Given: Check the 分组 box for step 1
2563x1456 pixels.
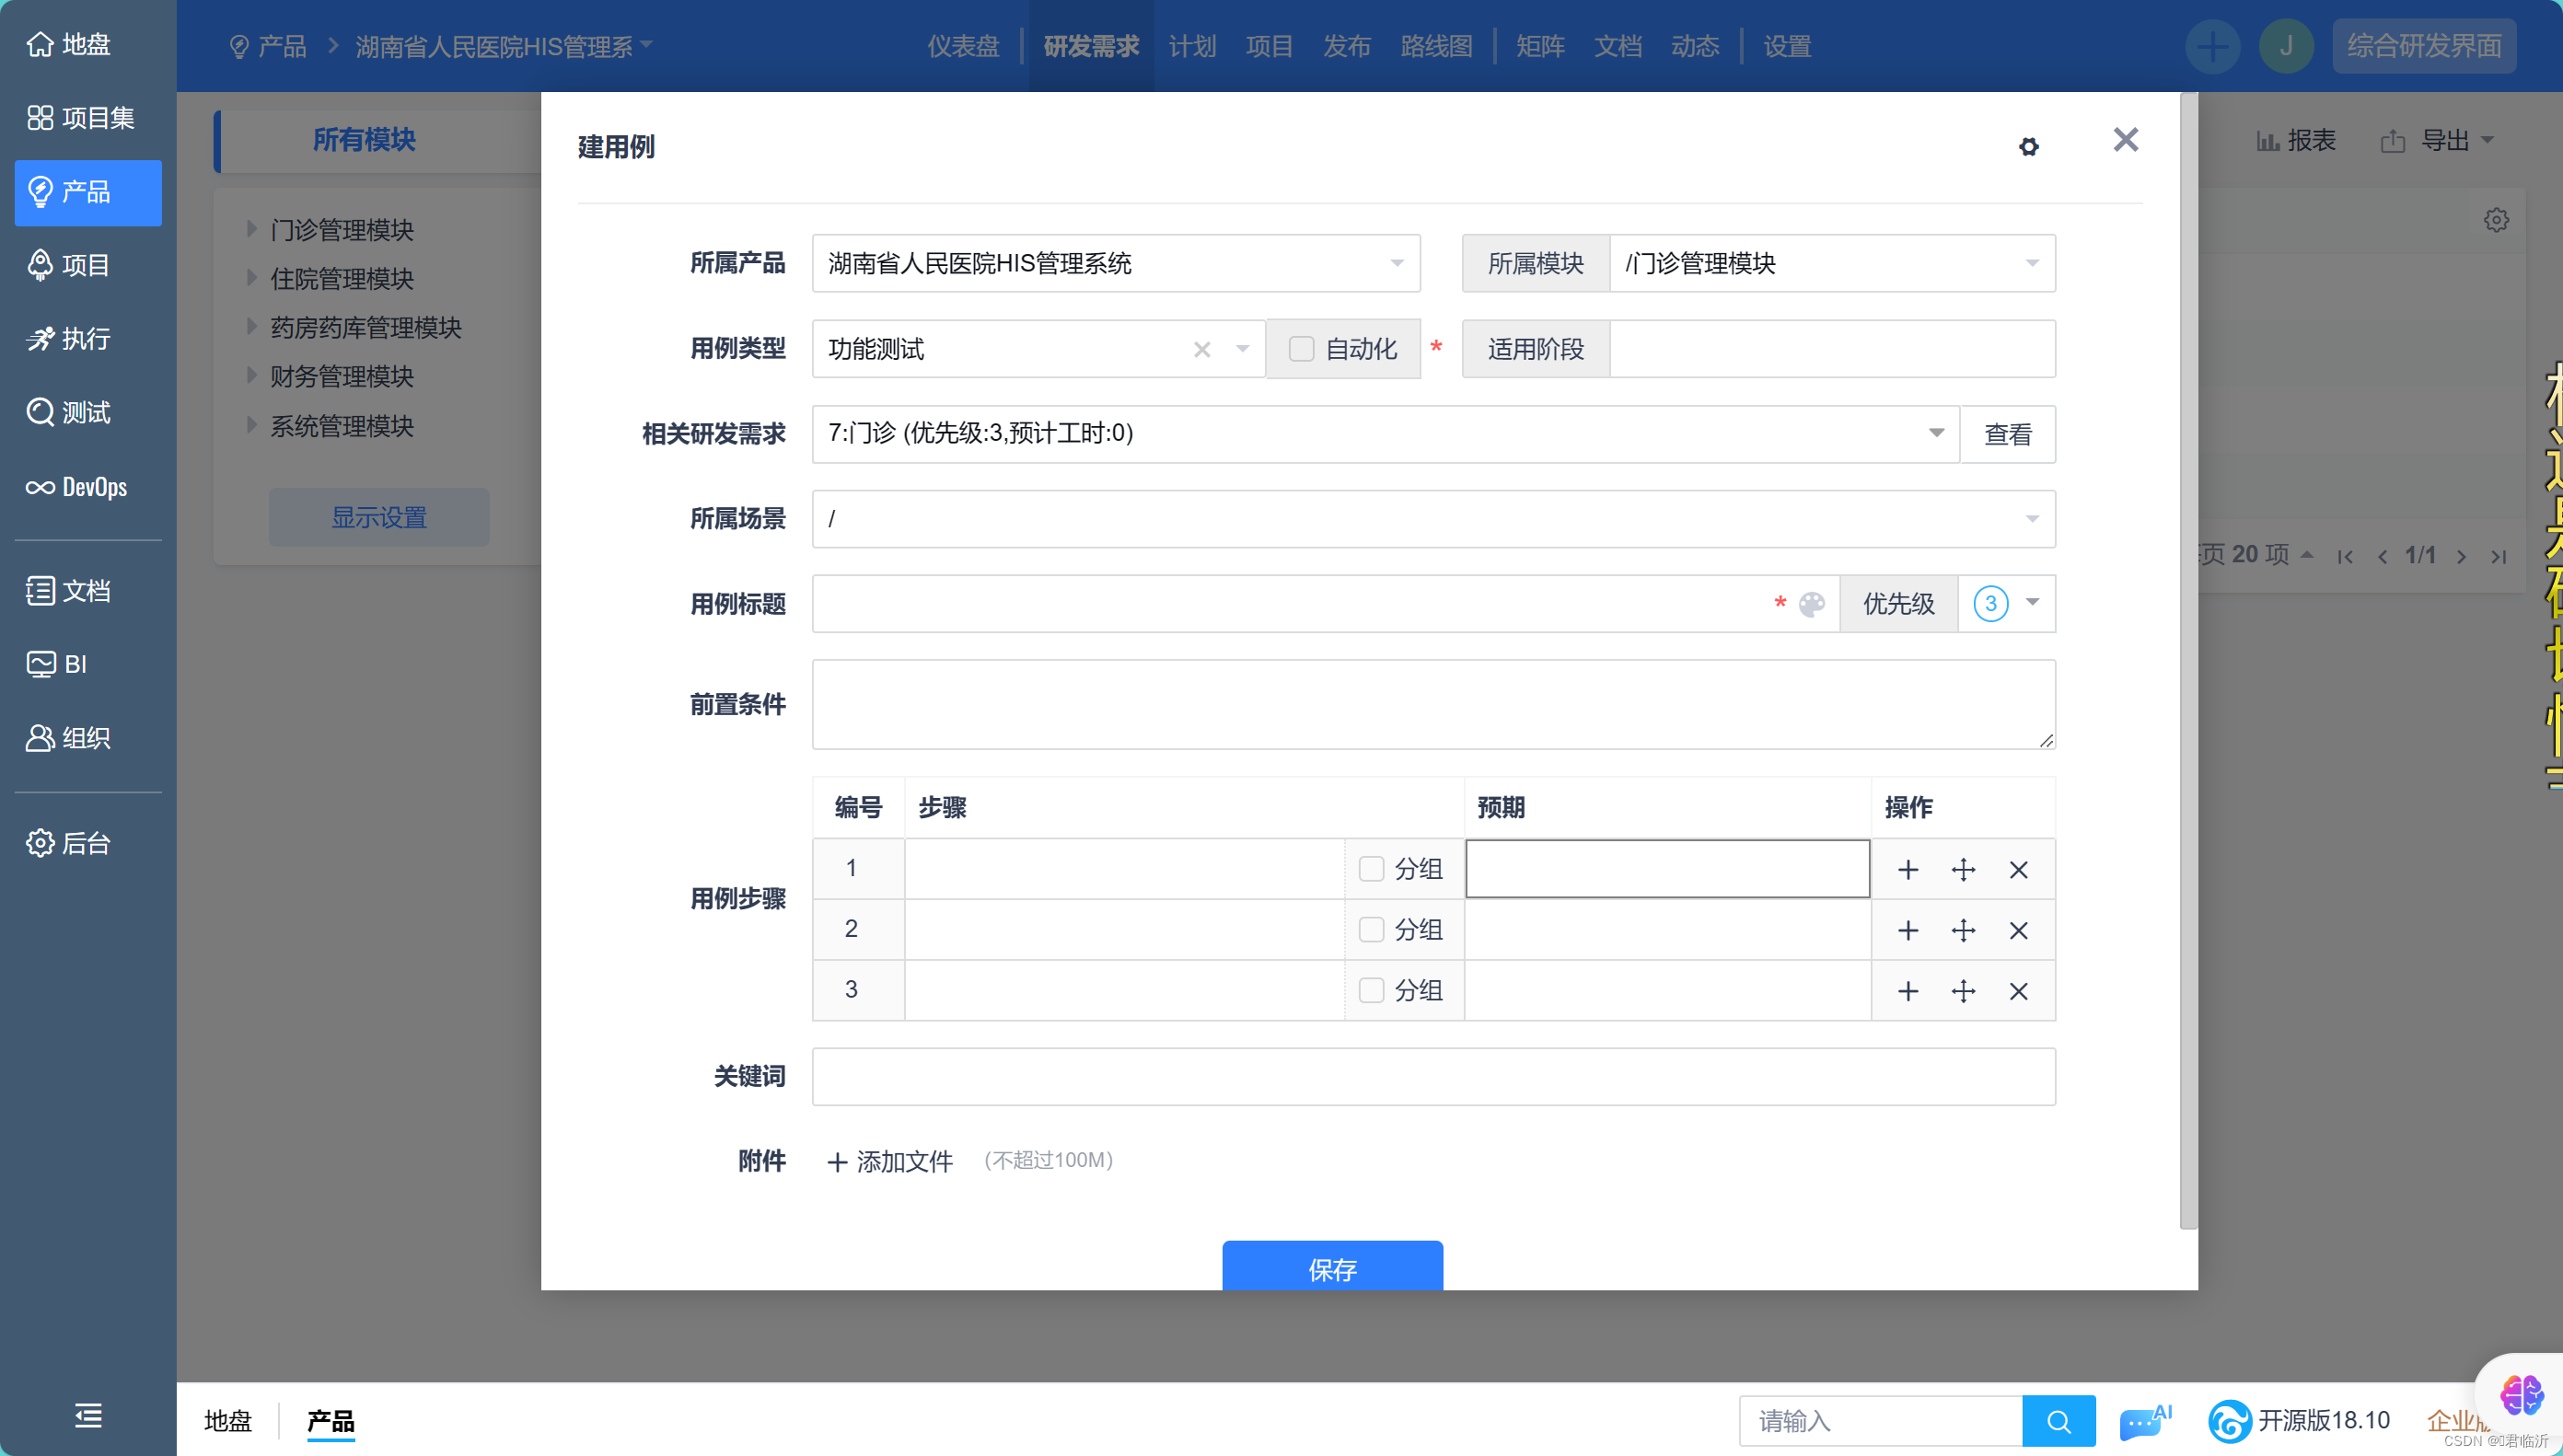Looking at the screenshot, I should pos(1371,869).
